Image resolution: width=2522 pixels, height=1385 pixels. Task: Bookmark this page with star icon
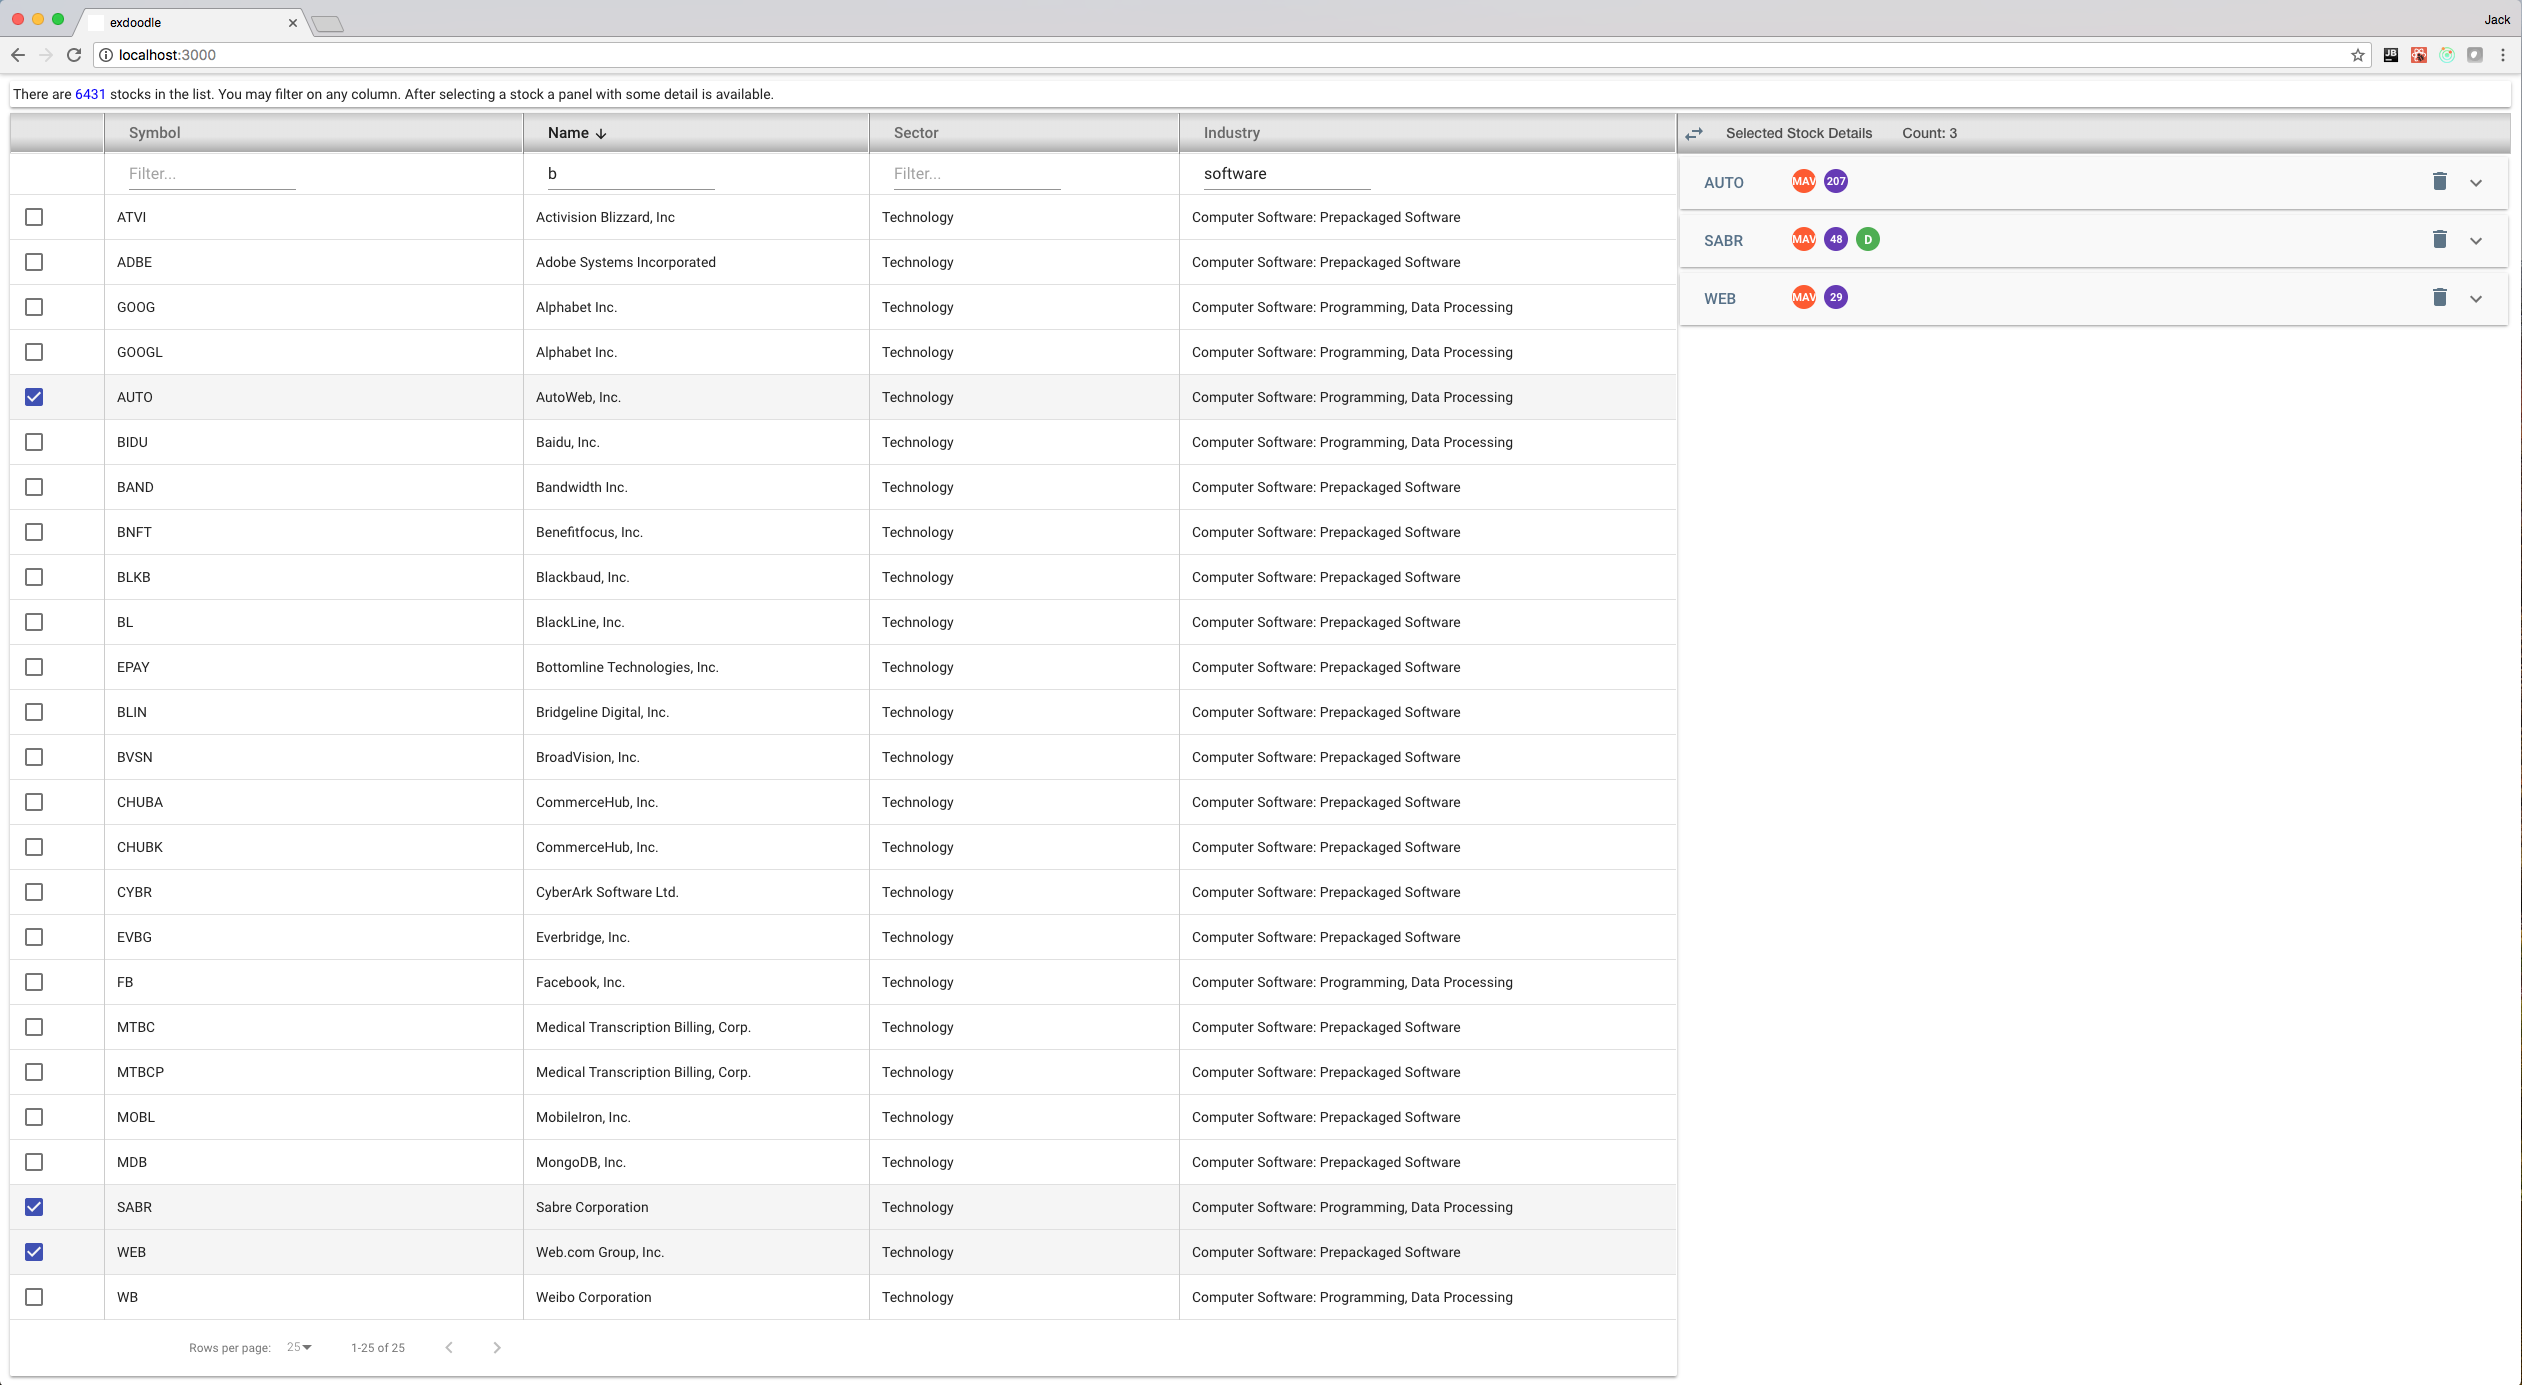pos(2358,55)
